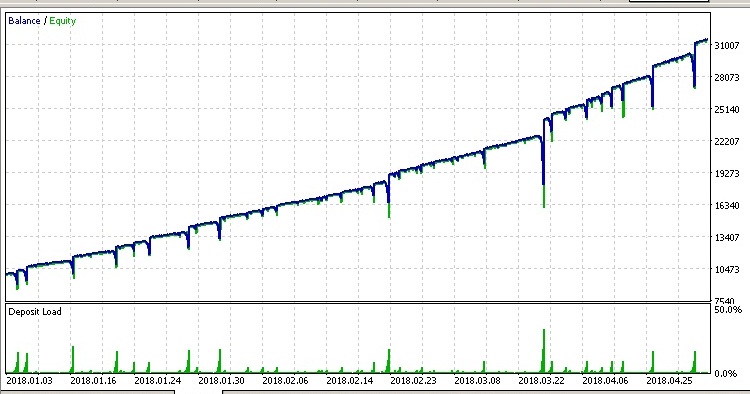Screen dimensions: 750x394
Task: Select the 19273 axis value
Action: (727, 174)
